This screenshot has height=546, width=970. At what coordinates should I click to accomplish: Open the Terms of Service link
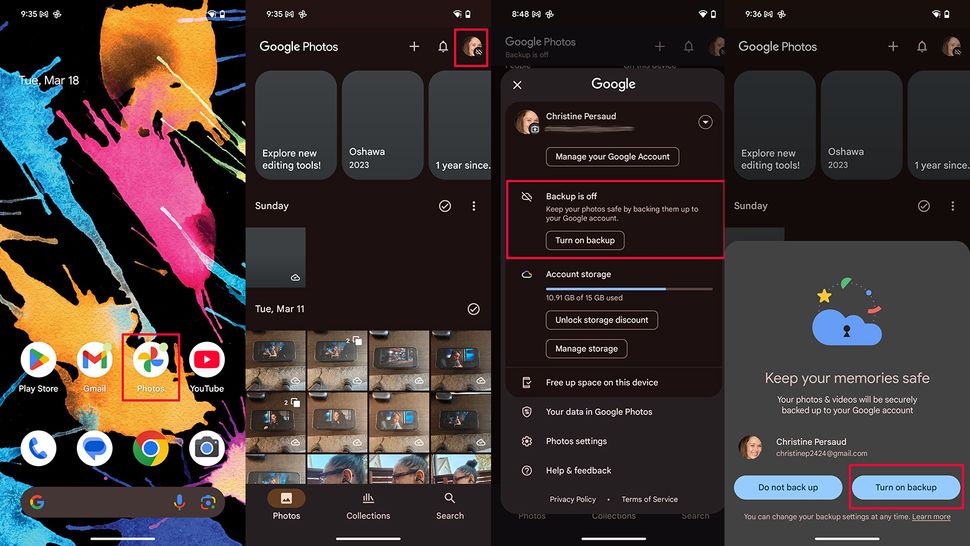650,499
